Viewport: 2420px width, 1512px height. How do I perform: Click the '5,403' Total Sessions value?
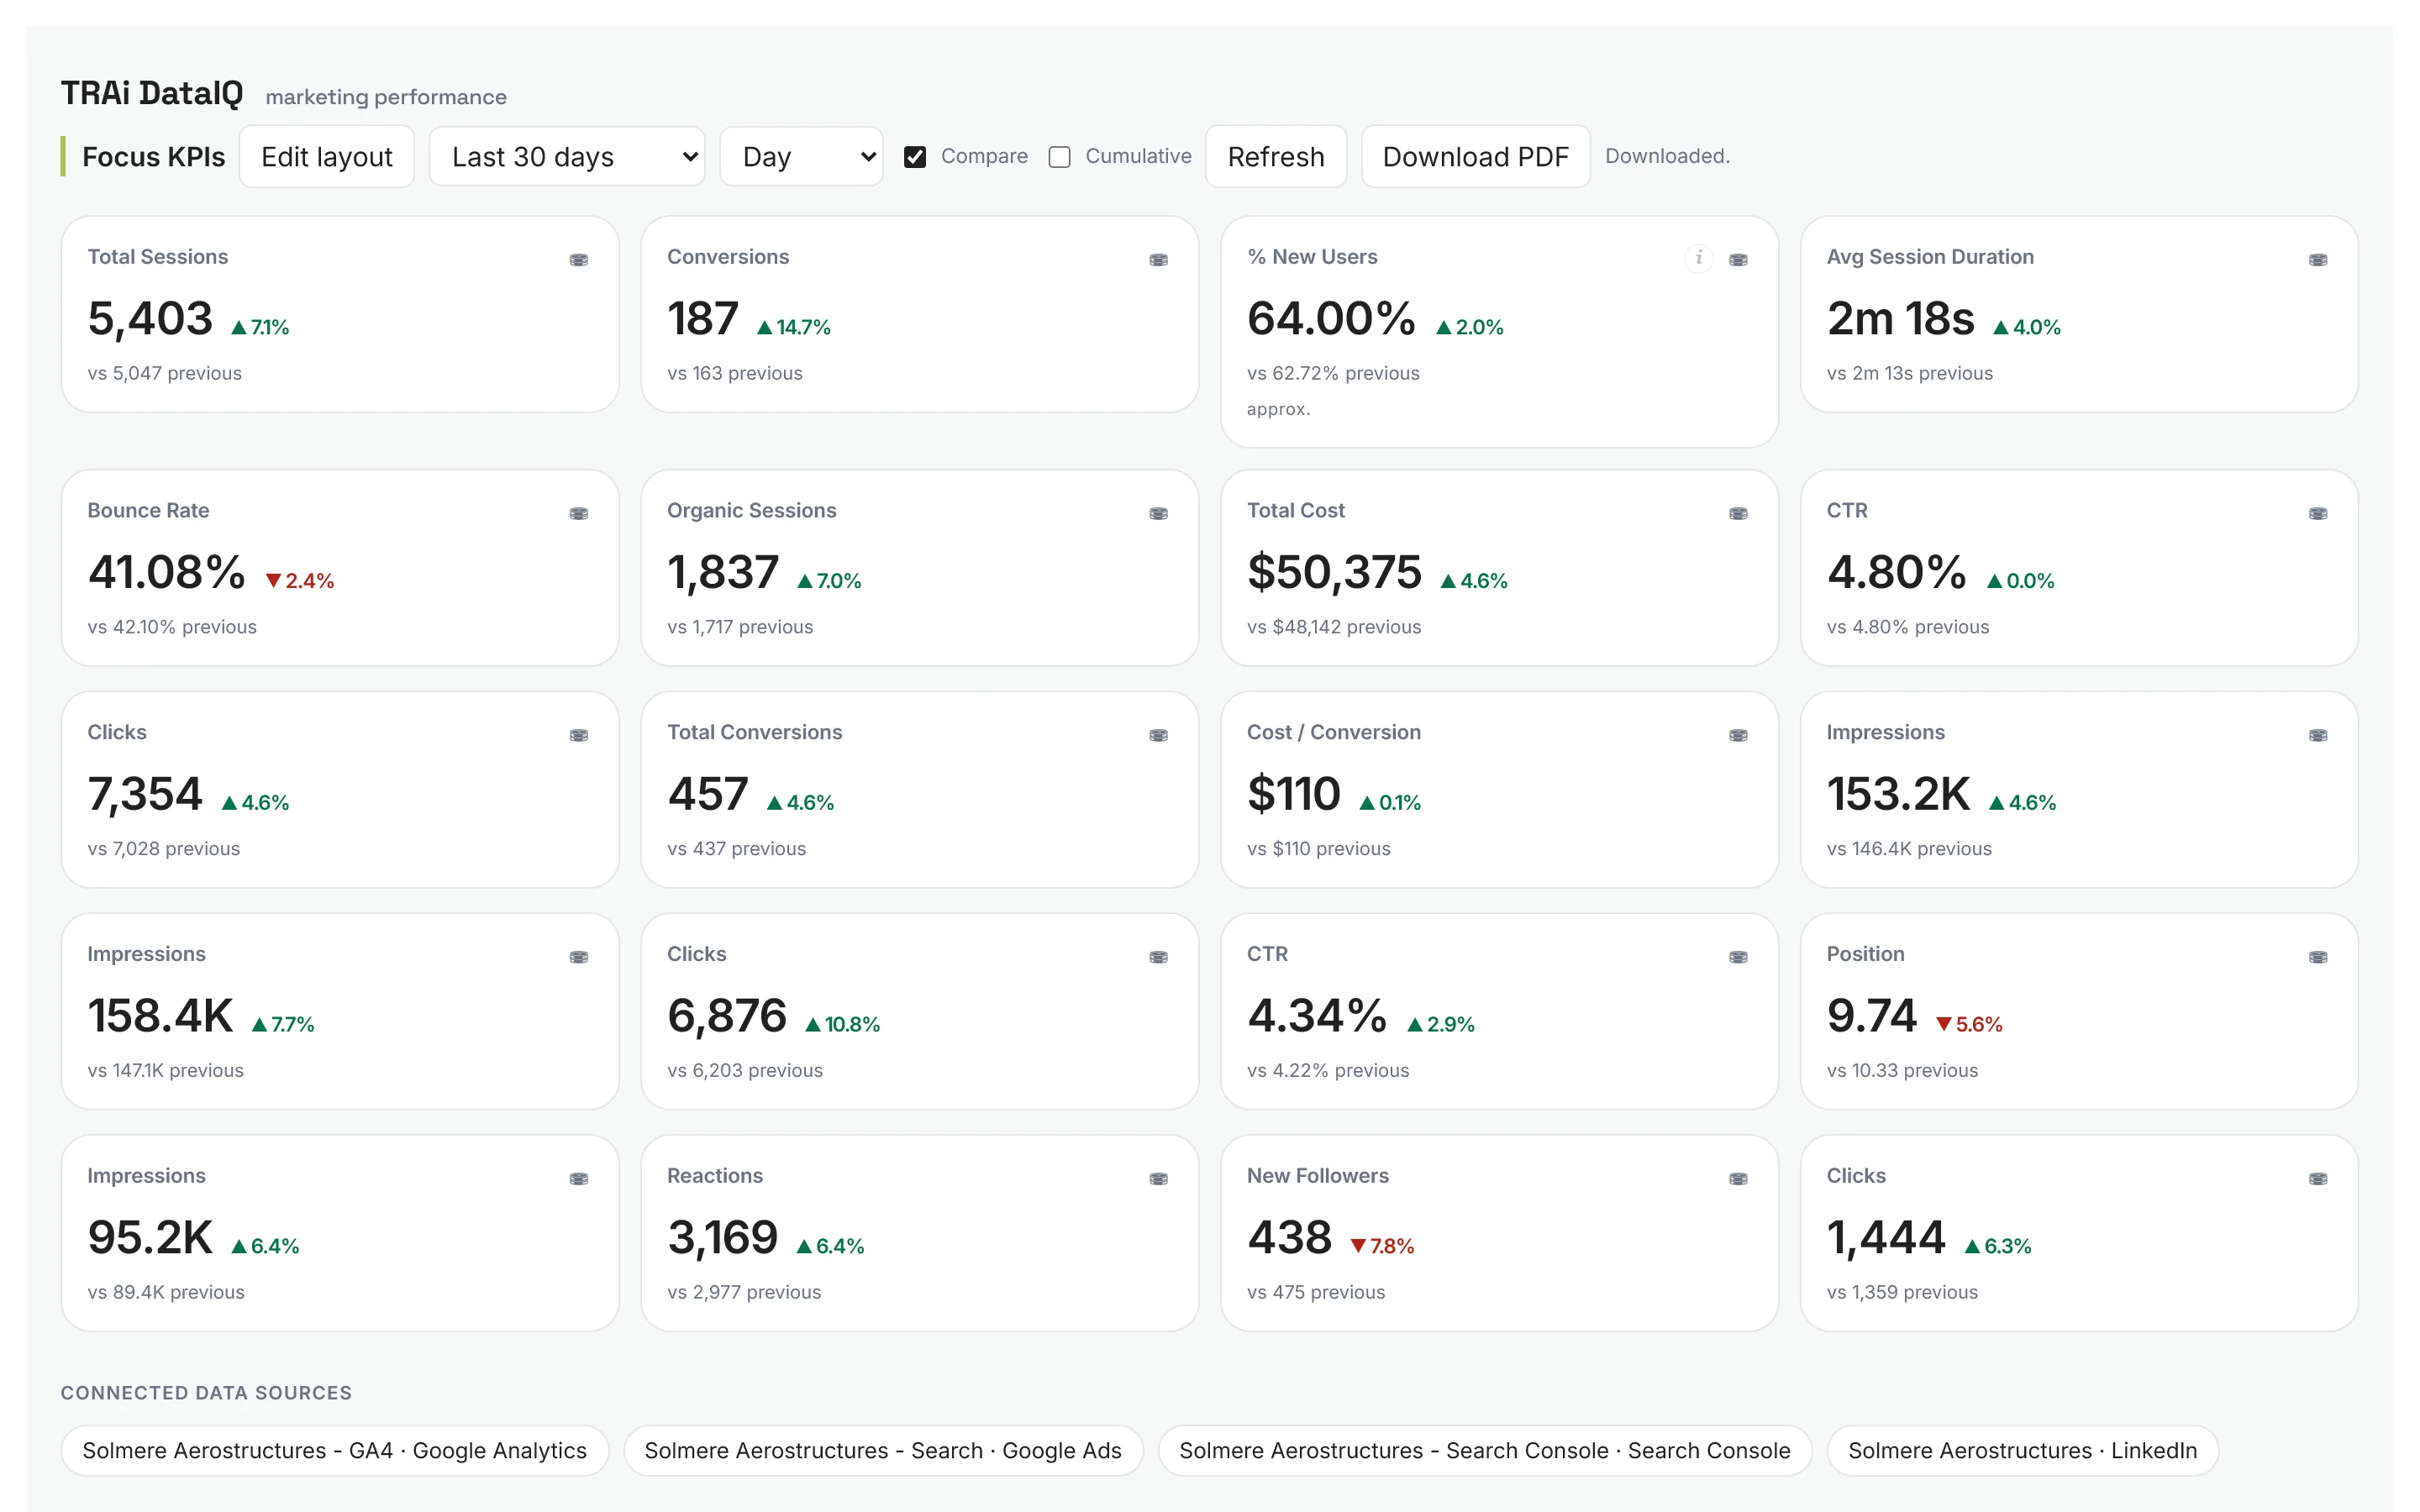[x=150, y=319]
